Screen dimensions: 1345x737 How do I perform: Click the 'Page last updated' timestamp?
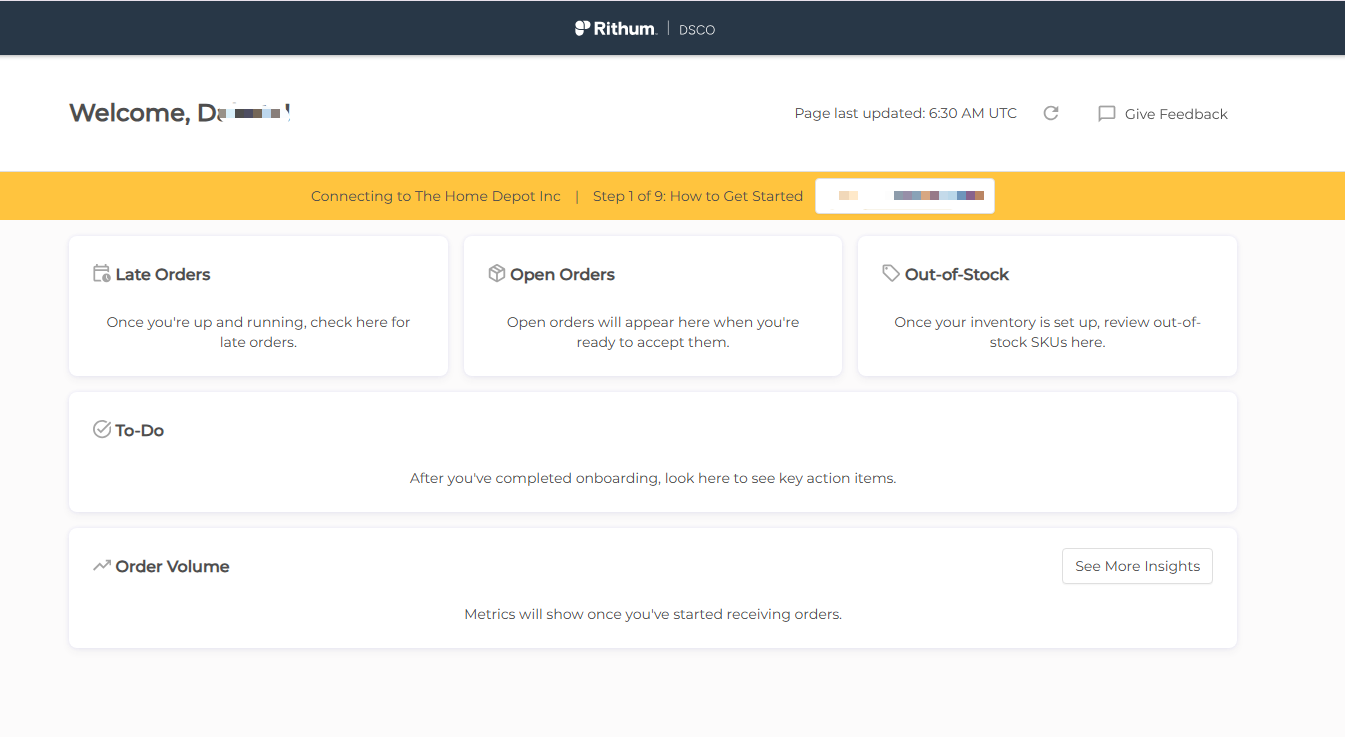905,114
